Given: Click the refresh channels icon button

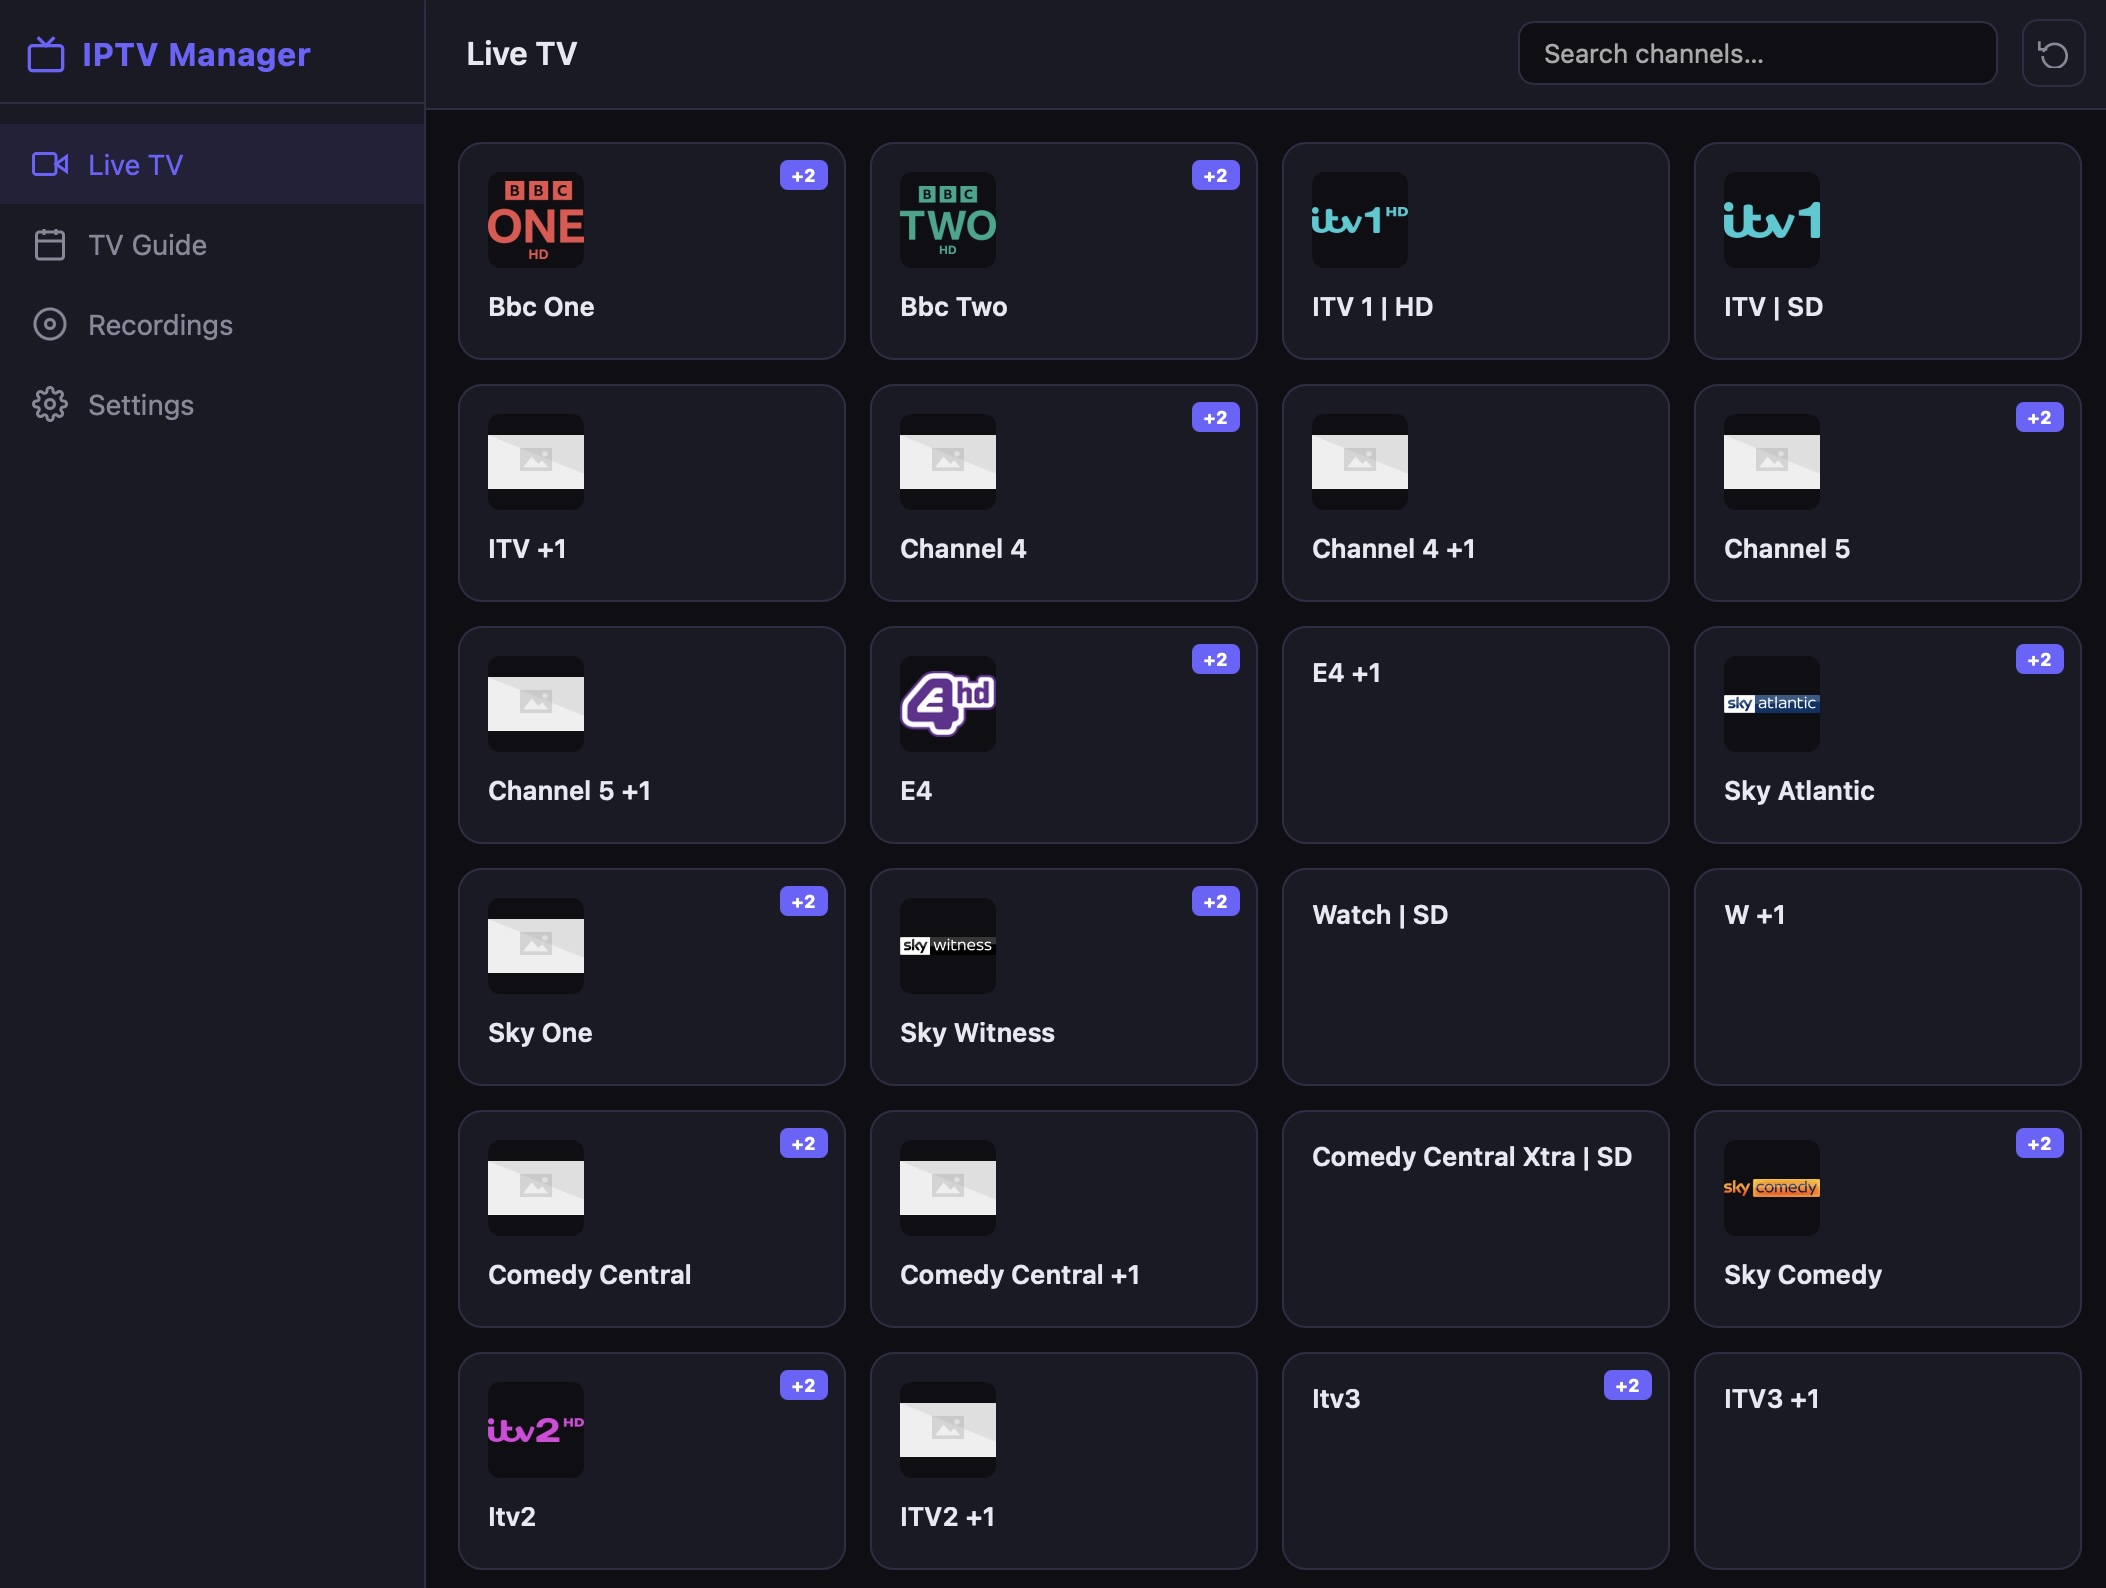Looking at the screenshot, I should click(x=2053, y=54).
